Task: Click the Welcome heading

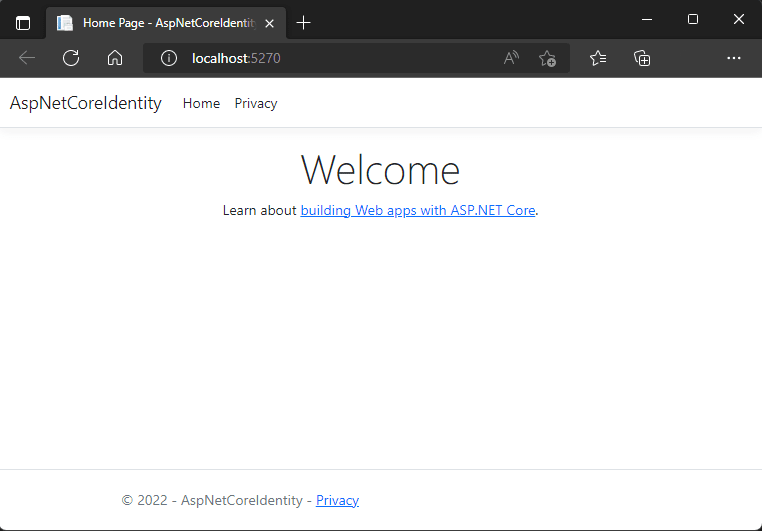Action: tap(381, 170)
